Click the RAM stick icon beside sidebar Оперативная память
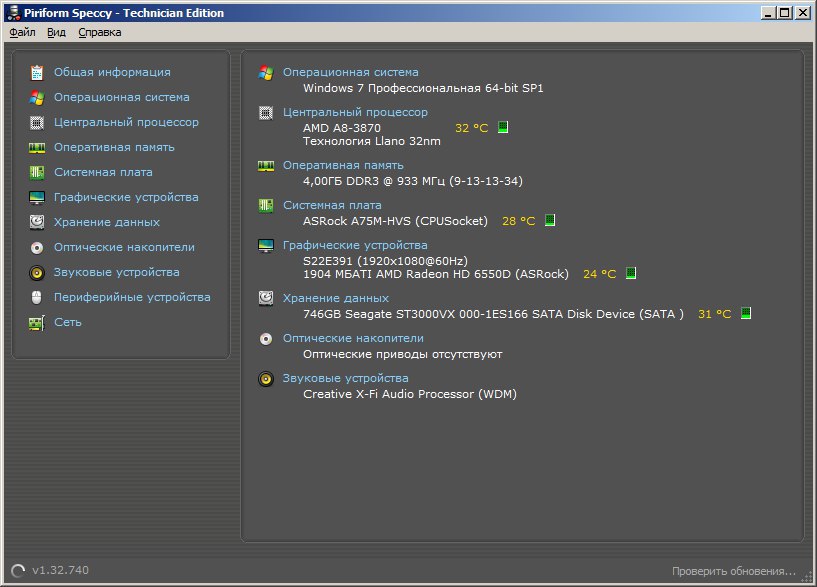The image size is (817, 587). tap(36, 147)
